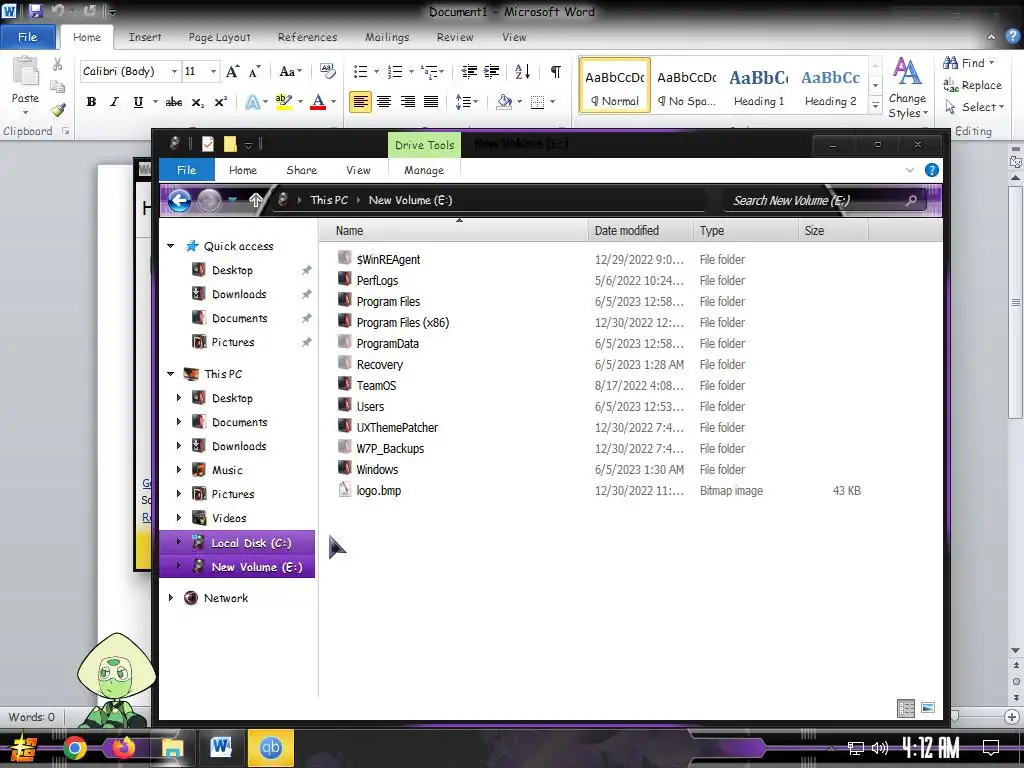The height and width of the screenshot is (768, 1024).
Task: Apply Superscript formatting in Word
Action: tap(221, 102)
